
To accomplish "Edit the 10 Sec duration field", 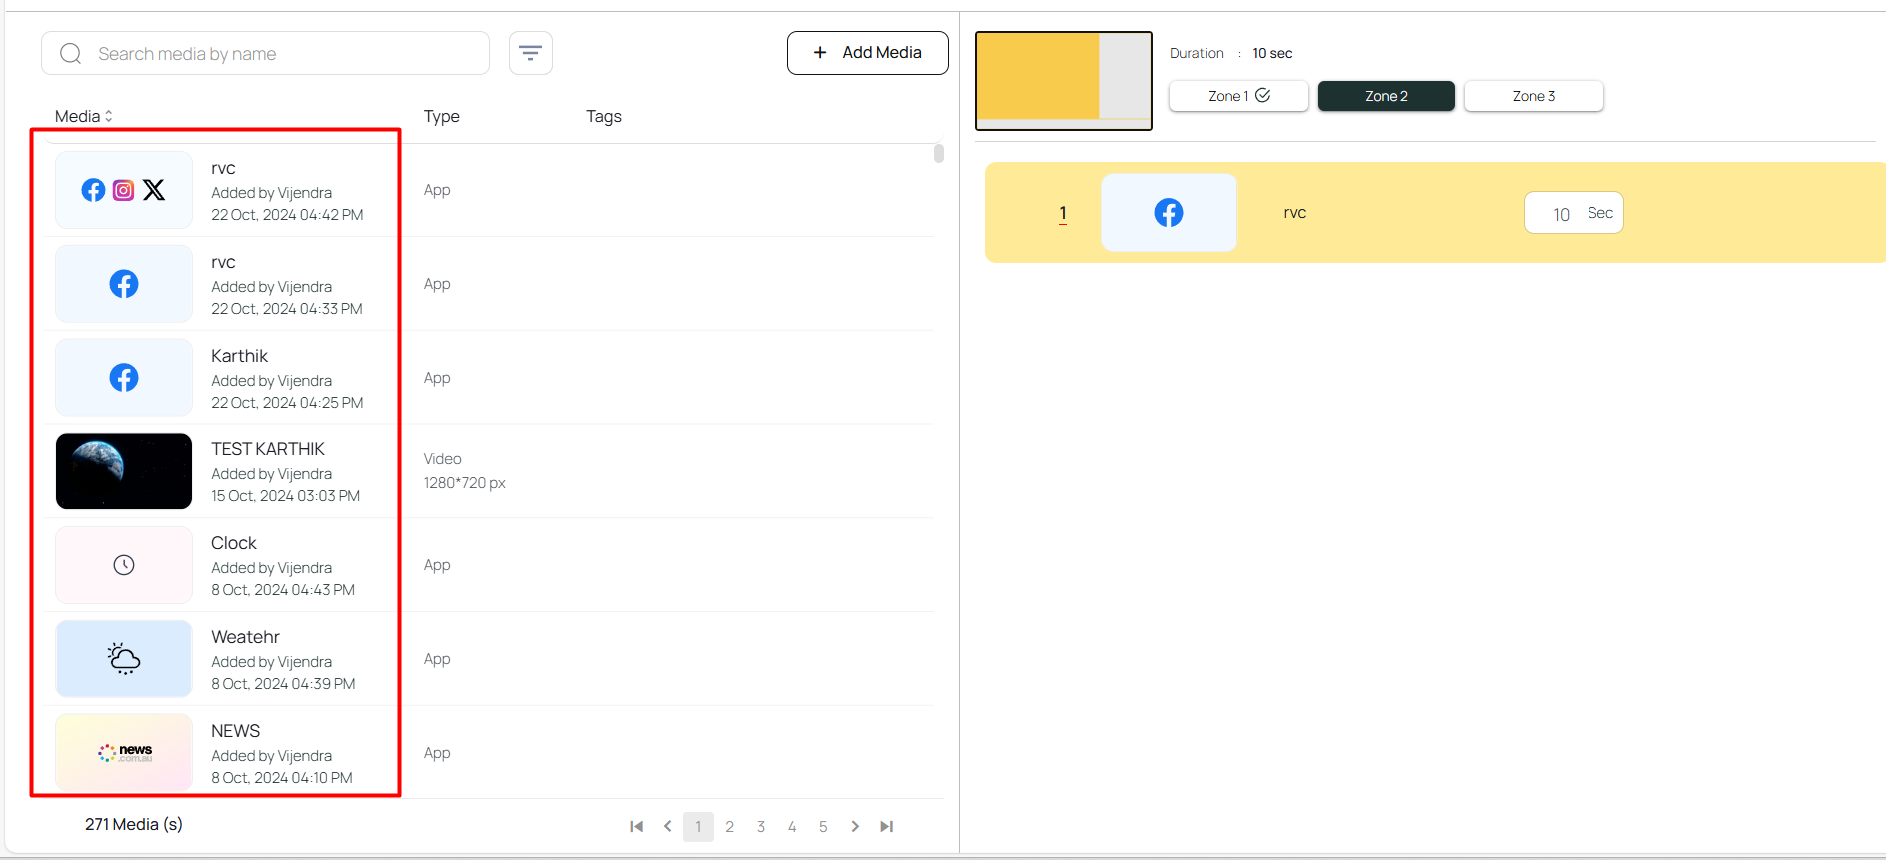I will tap(1562, 214).
